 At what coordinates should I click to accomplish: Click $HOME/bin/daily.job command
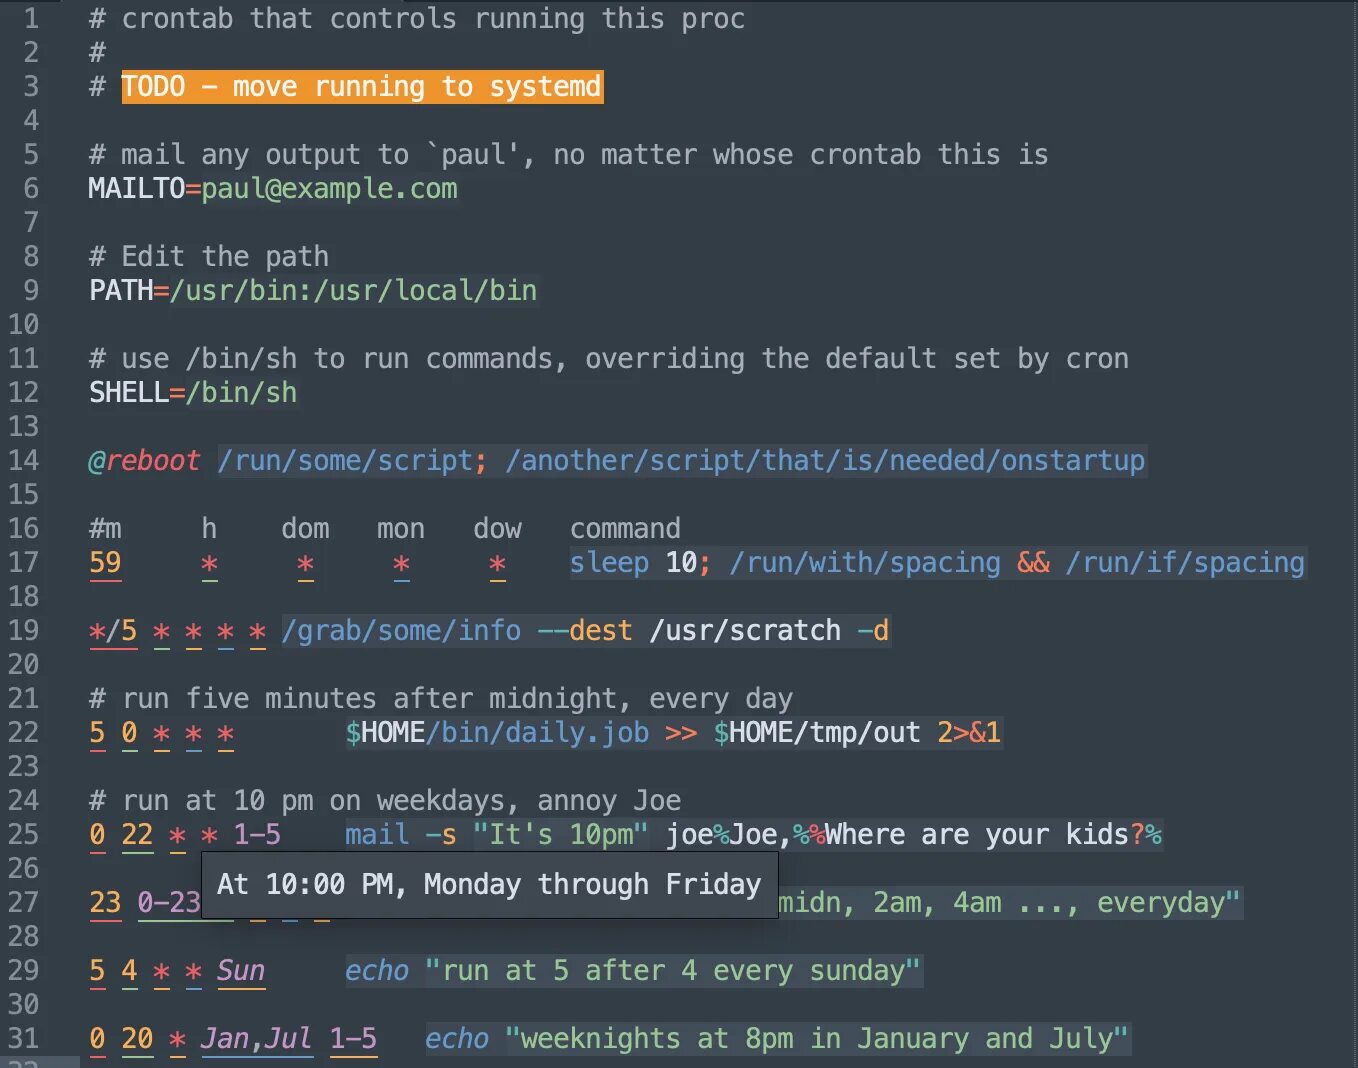pos(497,733)
